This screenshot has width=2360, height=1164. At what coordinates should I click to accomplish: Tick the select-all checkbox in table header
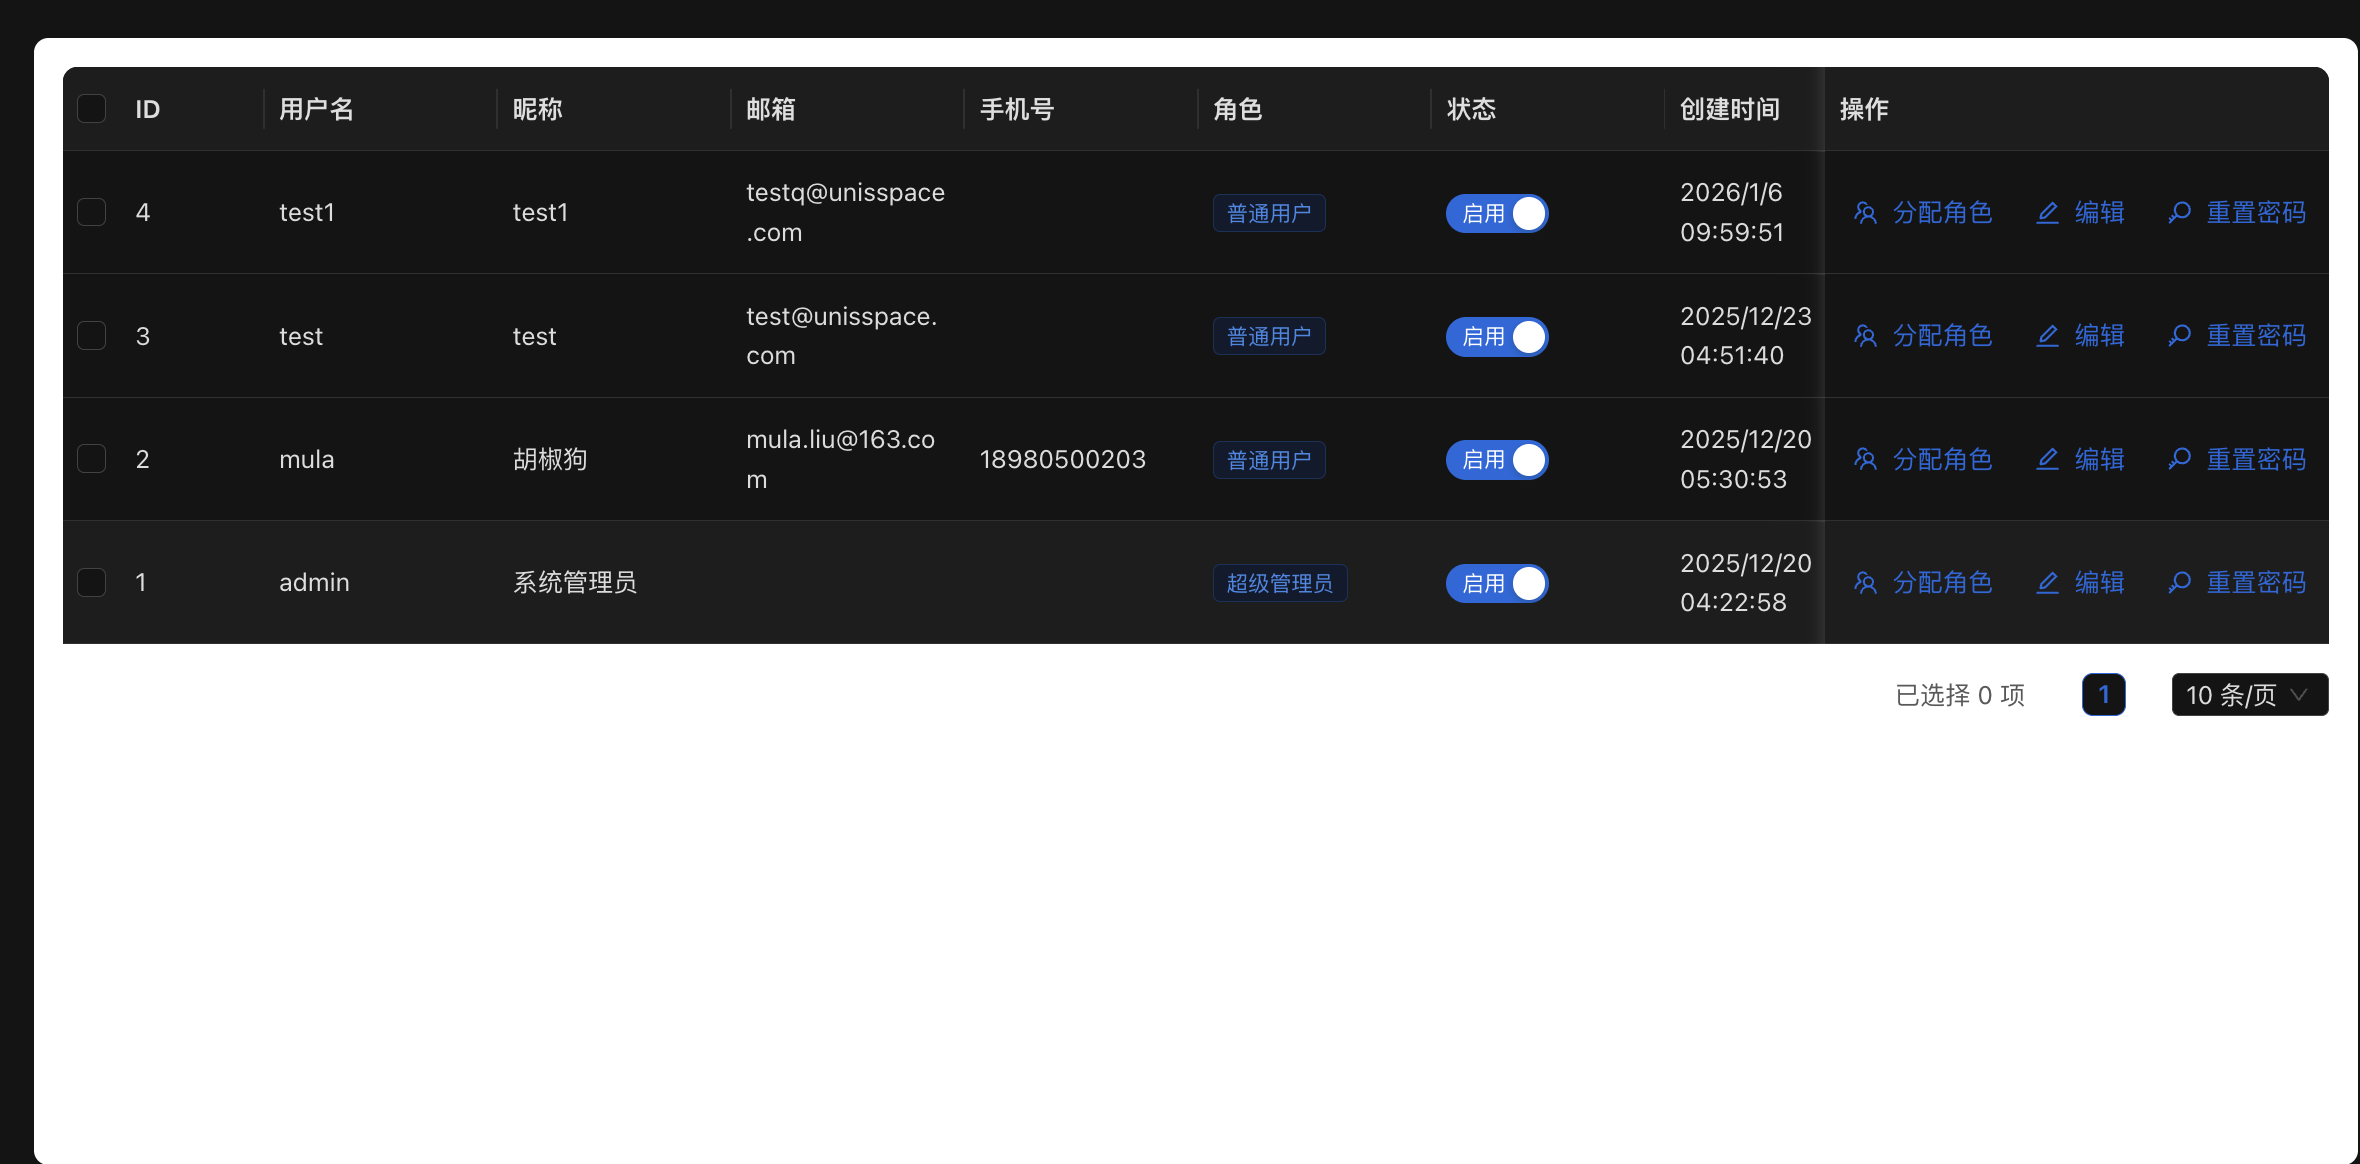coord(92,108)
